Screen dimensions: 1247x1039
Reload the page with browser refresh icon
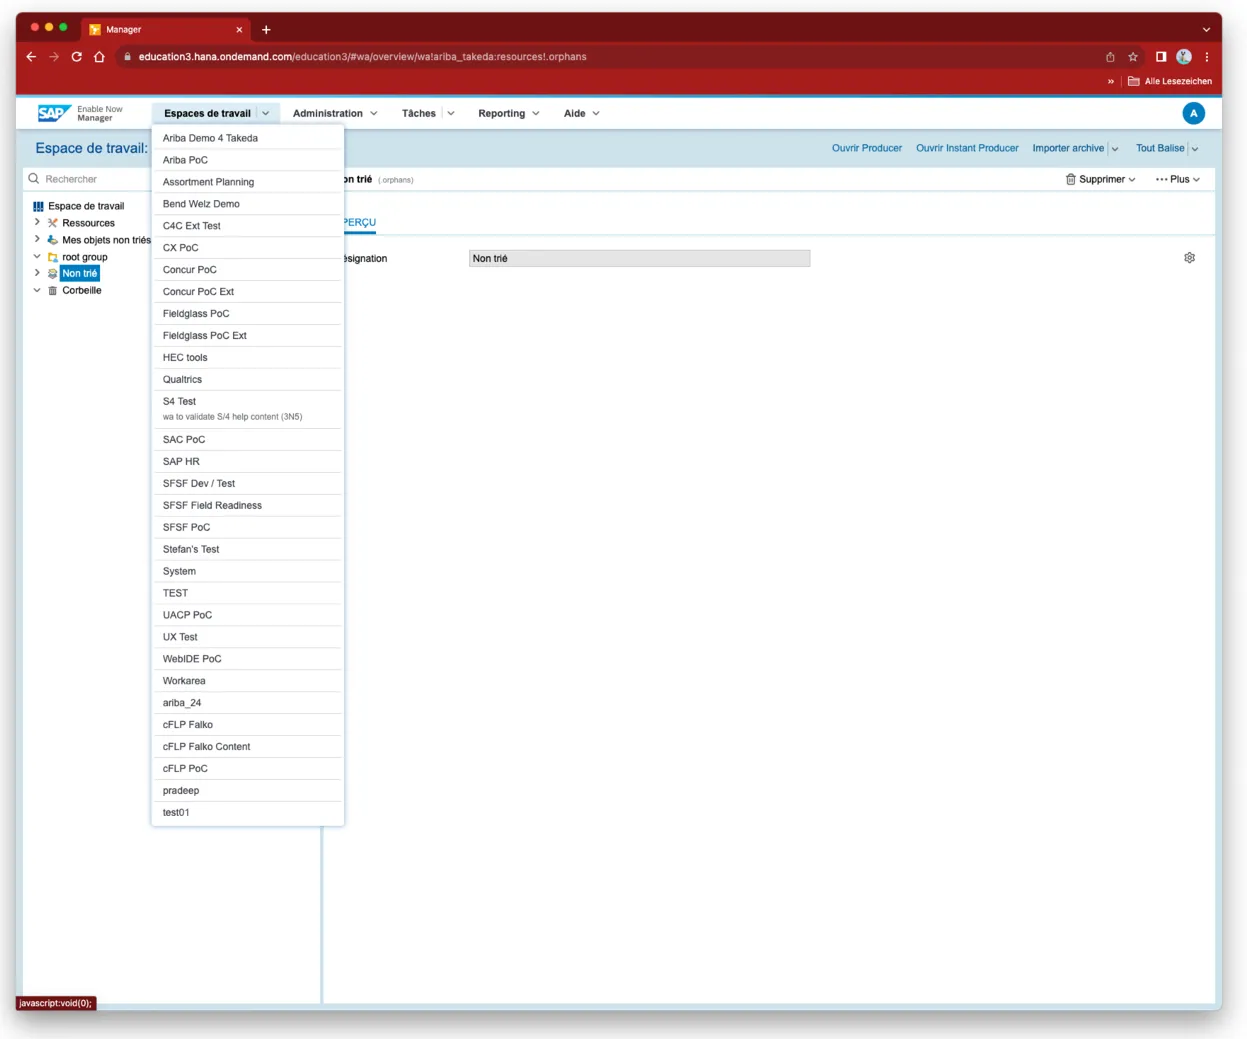point(76,57)
